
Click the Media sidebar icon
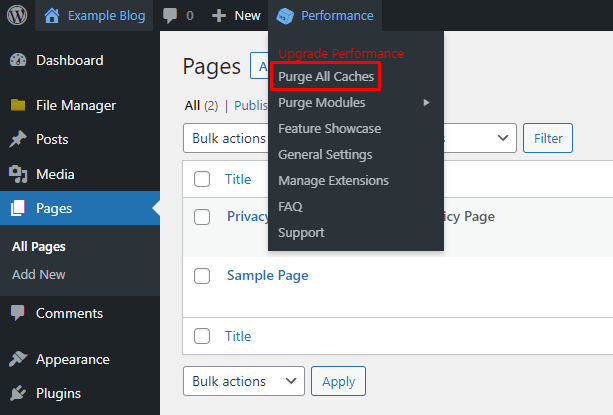tap(18, 174)
